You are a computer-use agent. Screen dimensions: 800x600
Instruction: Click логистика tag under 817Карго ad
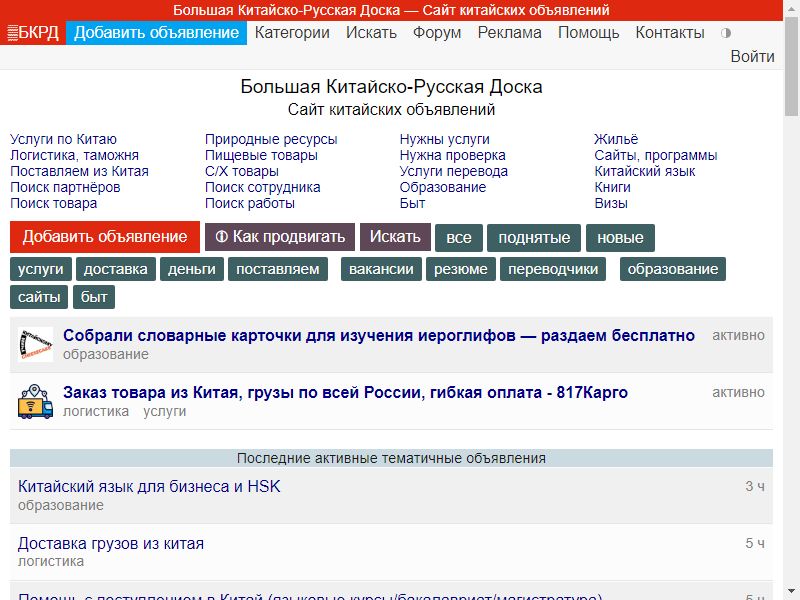pyautogui.click(x=96, y=411)
